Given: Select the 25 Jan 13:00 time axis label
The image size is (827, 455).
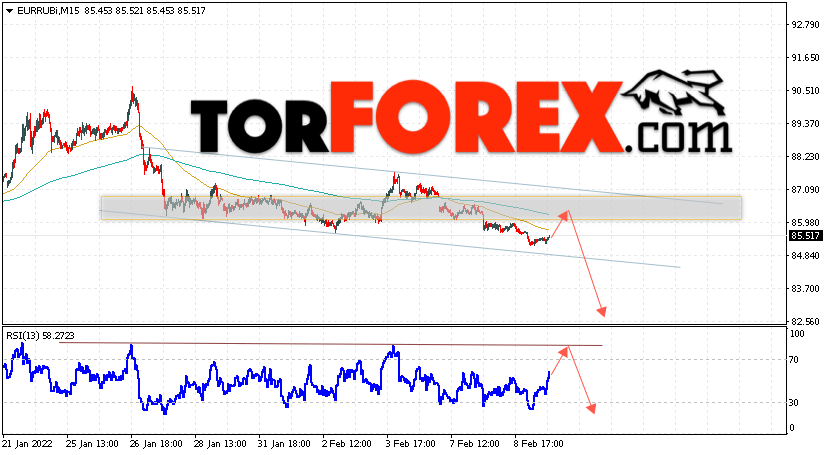Looking at the screenshot, I should 92,443.
